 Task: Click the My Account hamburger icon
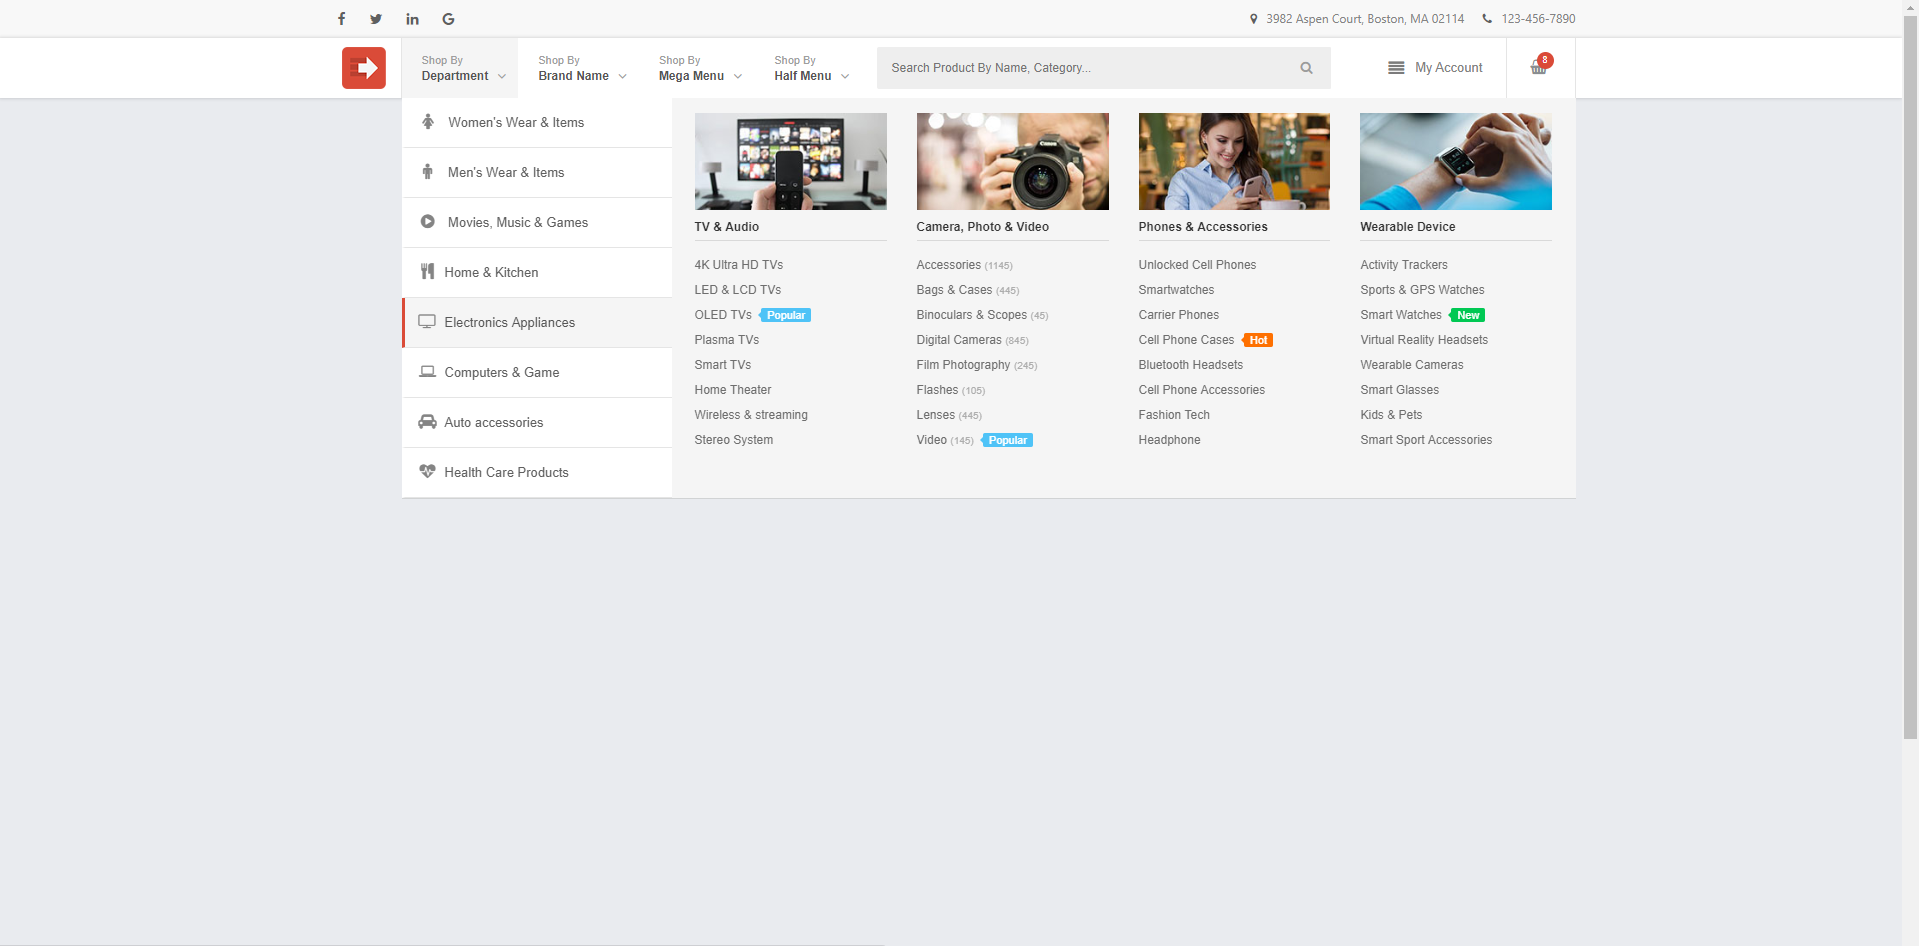[x=1396, y=68]
